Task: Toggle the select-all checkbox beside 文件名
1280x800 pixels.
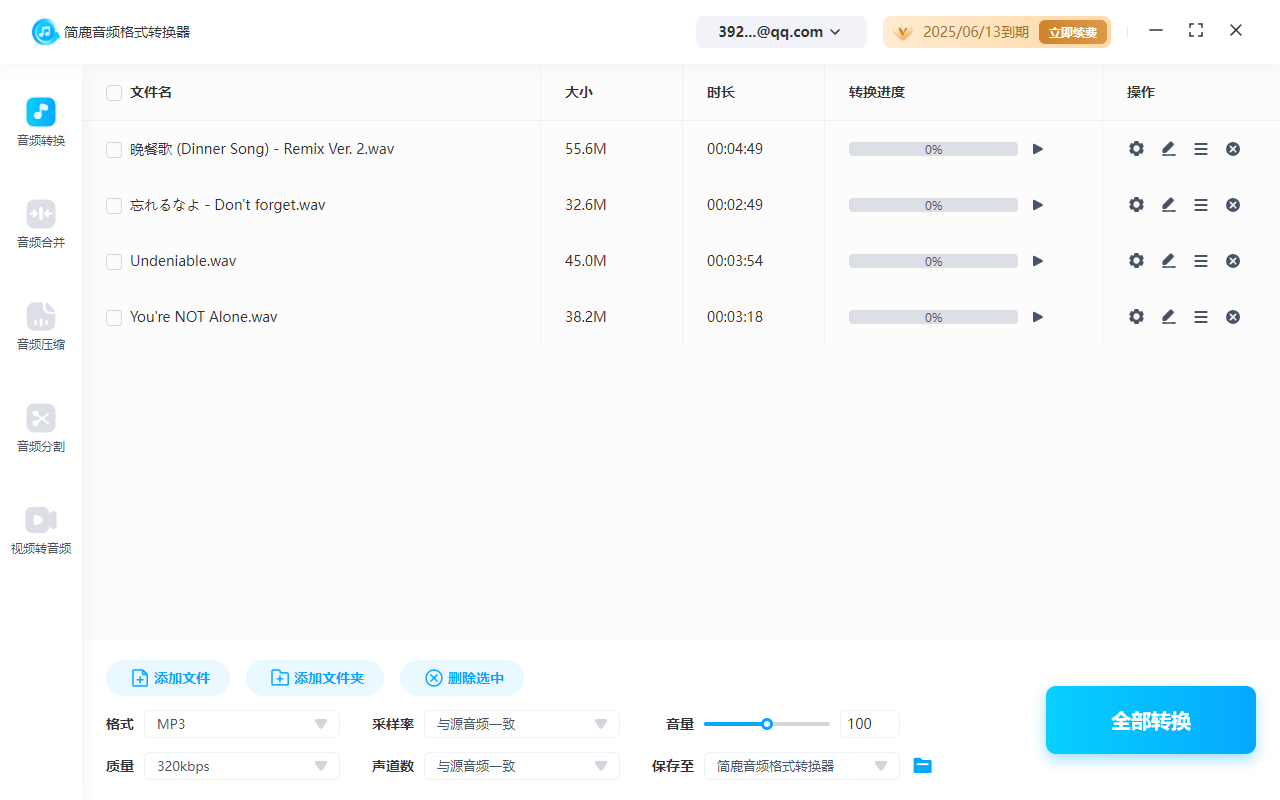Action: [x=114, y=93]
